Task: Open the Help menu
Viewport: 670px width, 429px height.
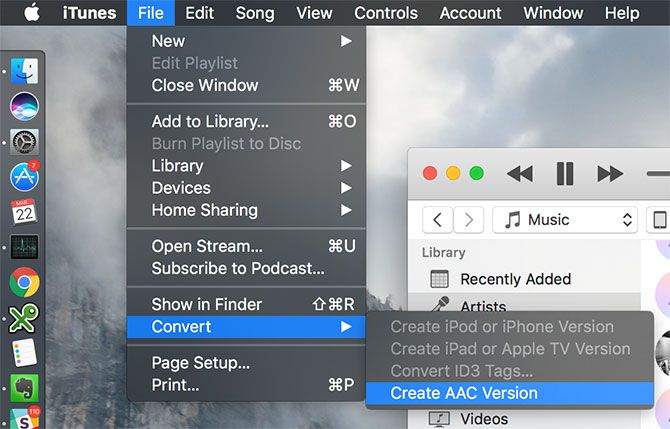Action: tap(622, 13)
